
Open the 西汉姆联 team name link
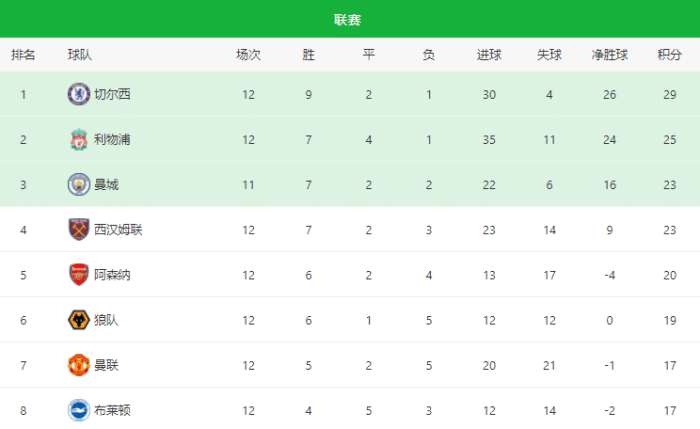pos(118,229)
